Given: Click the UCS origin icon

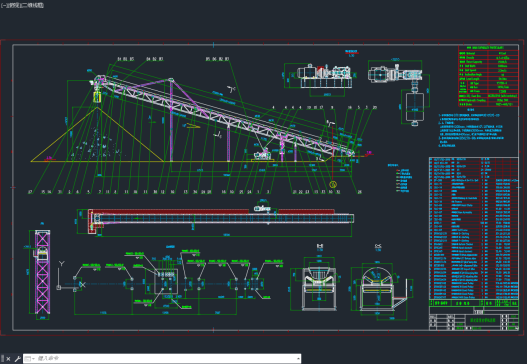Looking at the screenshot, I should click(x=59, y=287).
